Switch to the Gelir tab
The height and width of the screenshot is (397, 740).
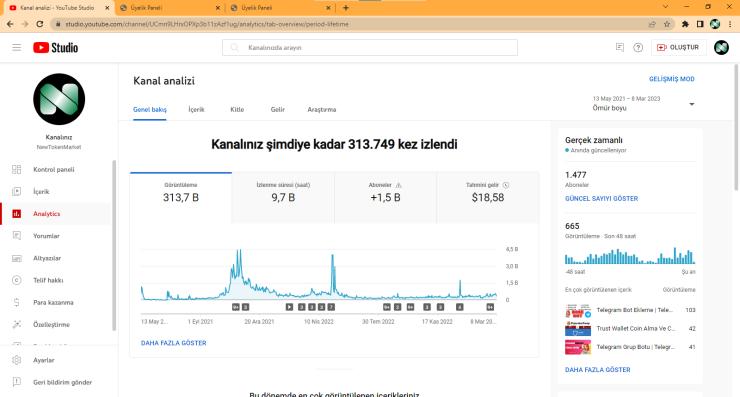click(x=278, y=110)
